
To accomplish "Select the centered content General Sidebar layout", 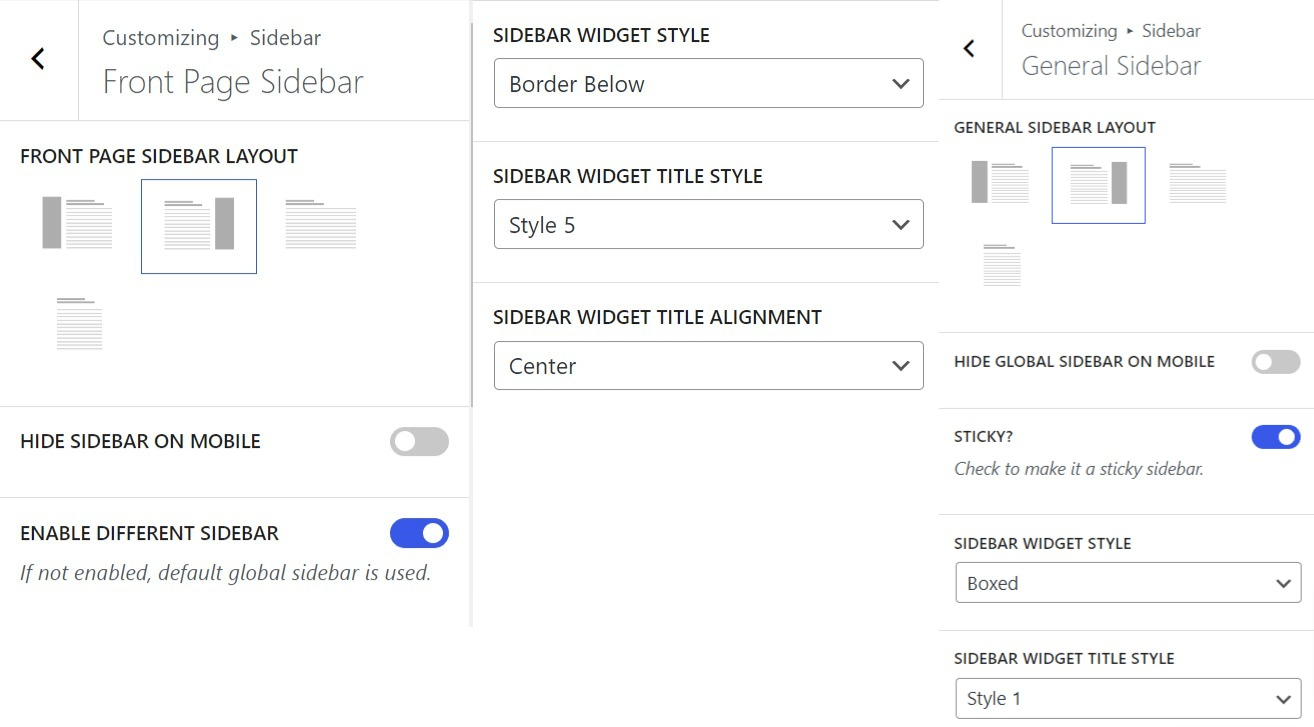I will tap(1001, 263).
